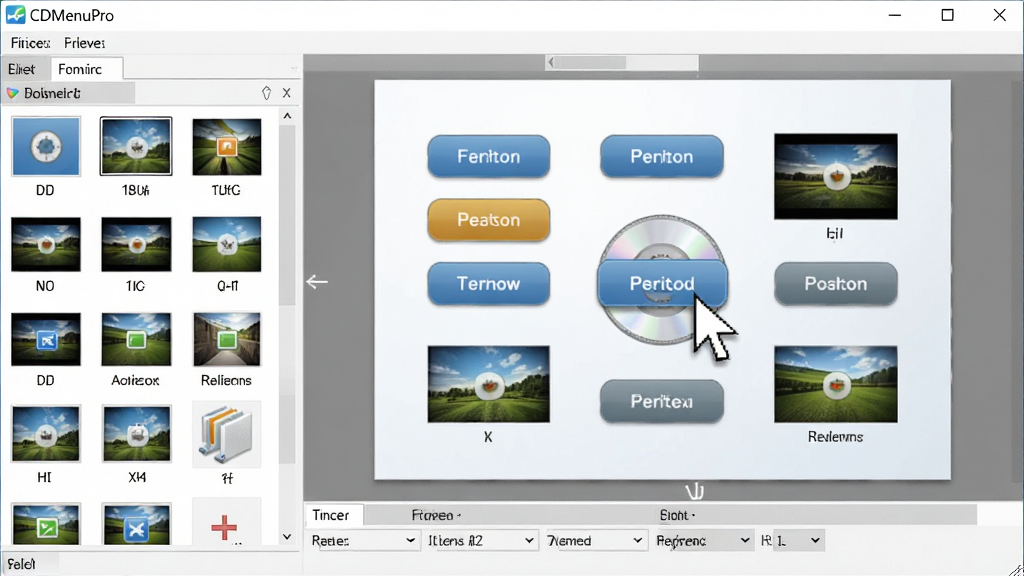Select the XI4 item icon

click(136, 434)
